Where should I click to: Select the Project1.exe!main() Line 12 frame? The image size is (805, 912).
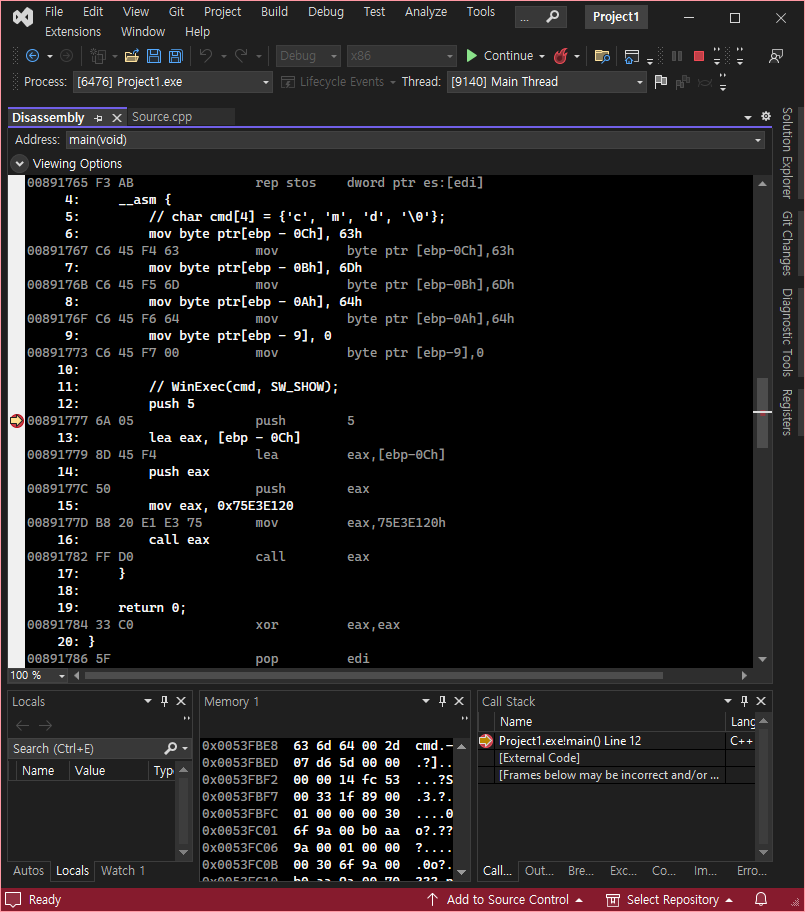pyautogui.click(x=569, y=741)
